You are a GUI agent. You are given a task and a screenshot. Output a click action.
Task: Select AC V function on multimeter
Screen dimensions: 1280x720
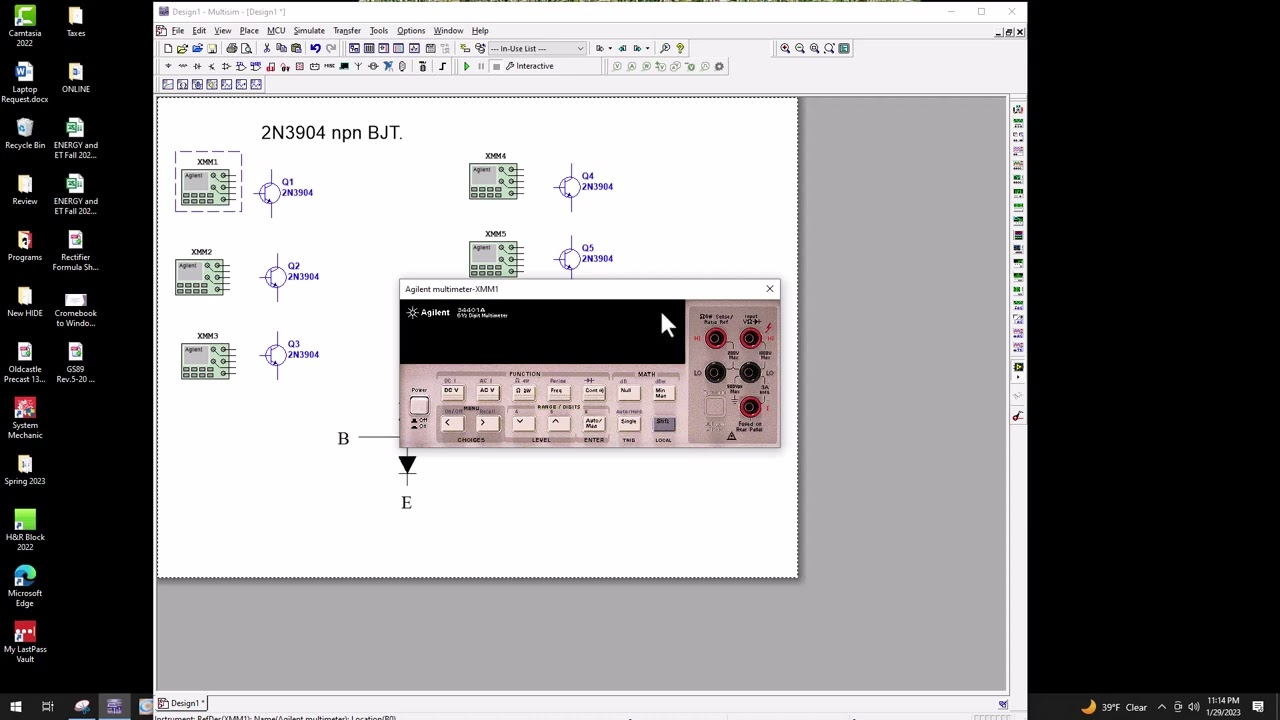487,391
